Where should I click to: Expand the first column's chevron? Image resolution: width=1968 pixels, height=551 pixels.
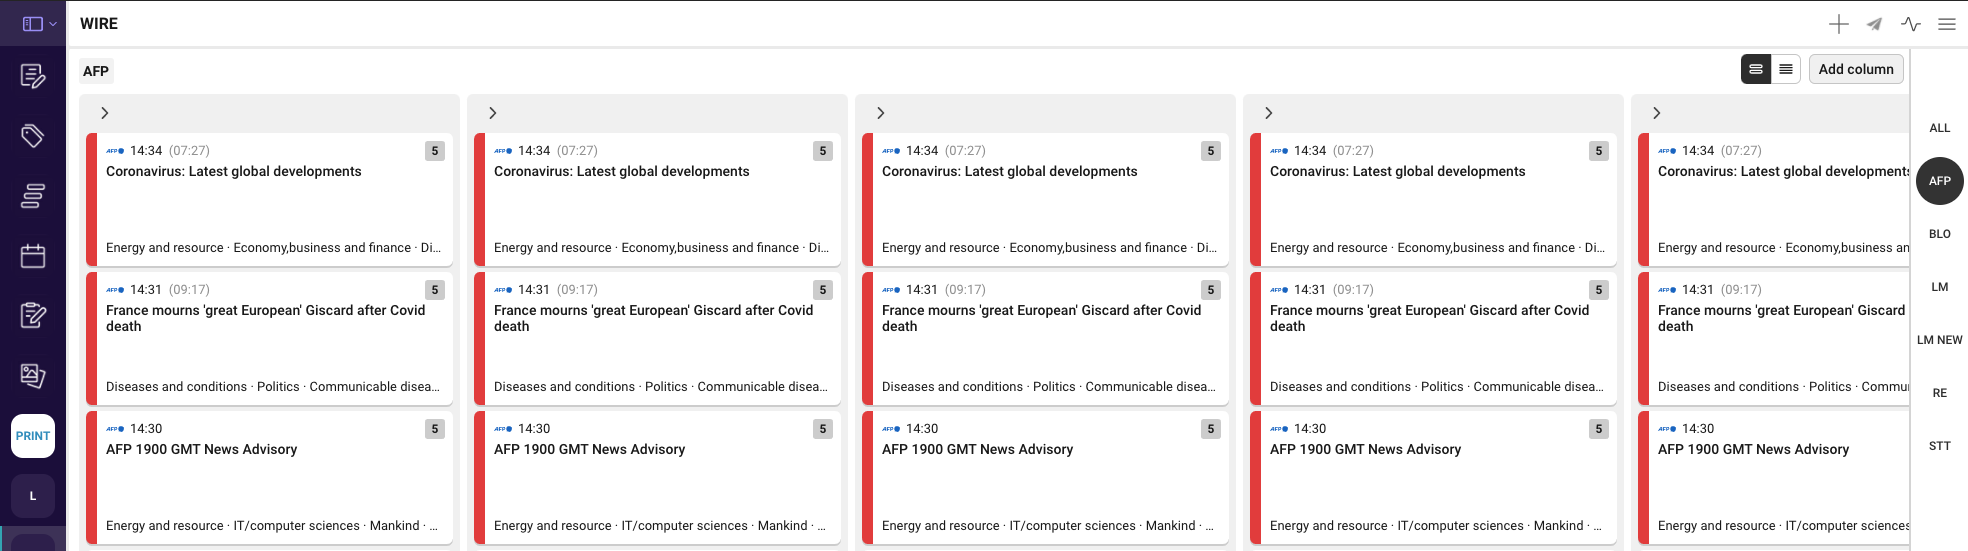click(x=105, y=113)
